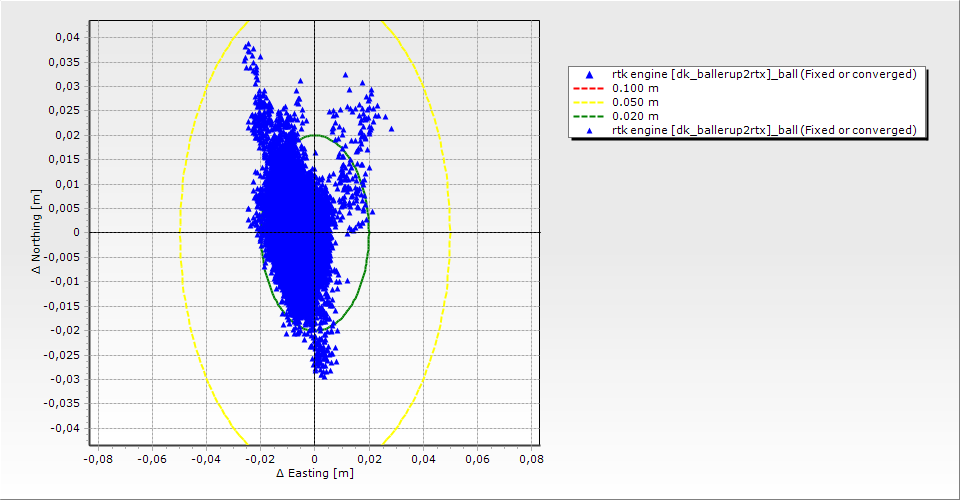The image size is (960, 500).
Task: Click the 0,005 Northing axis label
Action: 65,208
